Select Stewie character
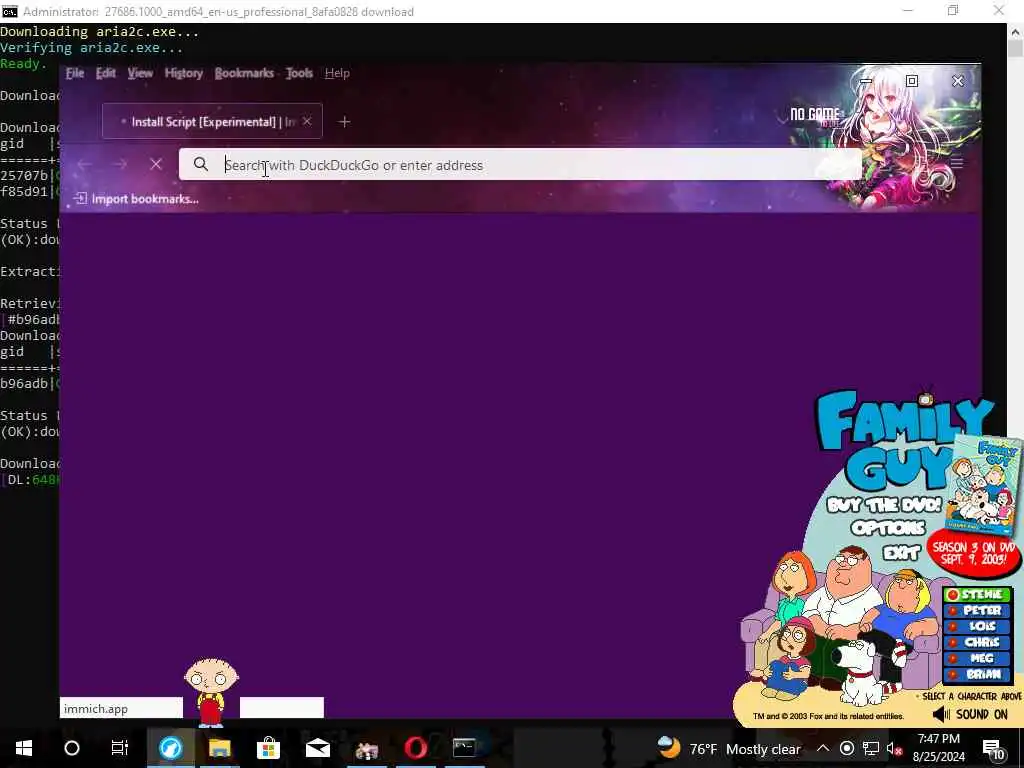The height and width of the screenshot is (768, 1024). pyautogui.click(x=976, y=594)
